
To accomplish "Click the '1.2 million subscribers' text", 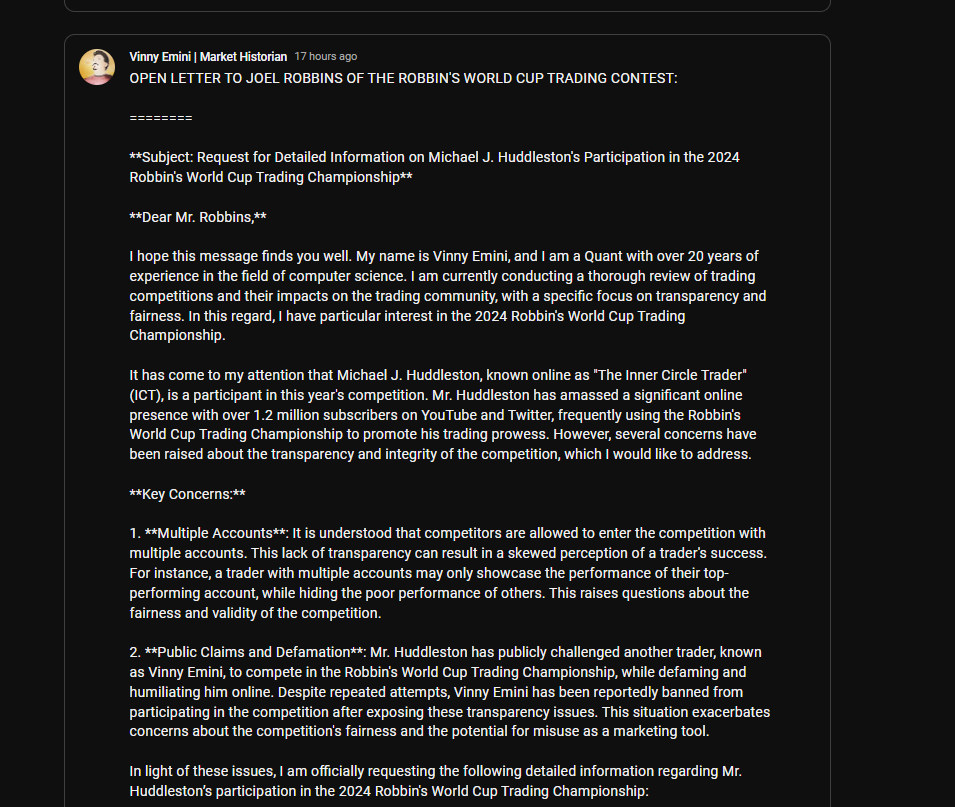I will 325,415.
